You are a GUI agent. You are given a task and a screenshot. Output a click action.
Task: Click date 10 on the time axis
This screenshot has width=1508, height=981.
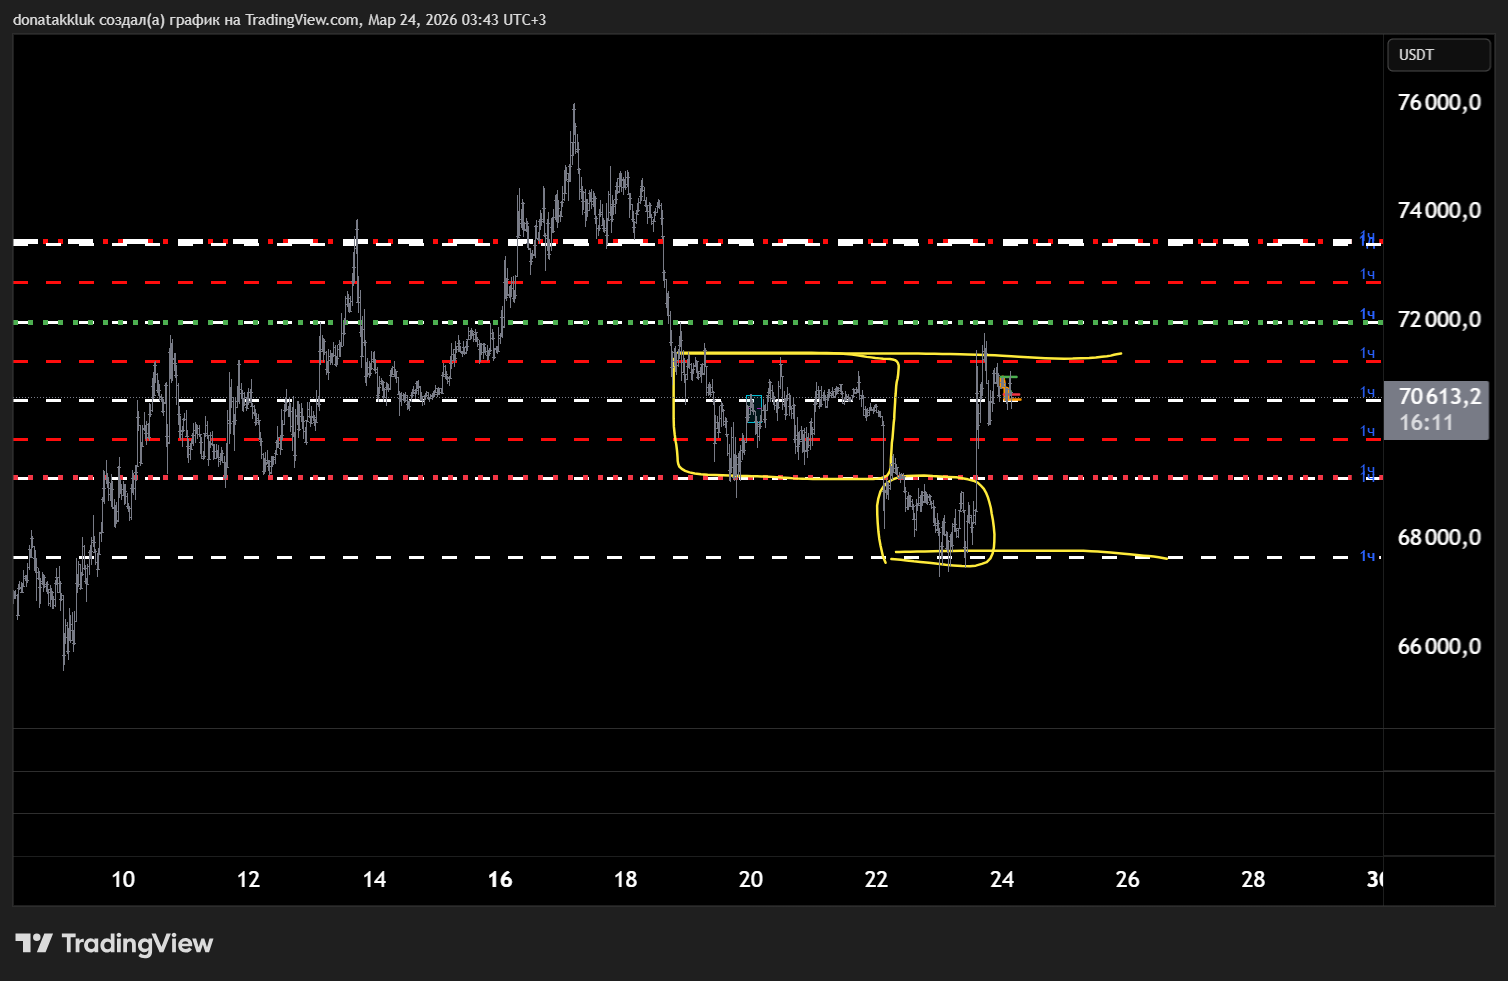(123, 879)
